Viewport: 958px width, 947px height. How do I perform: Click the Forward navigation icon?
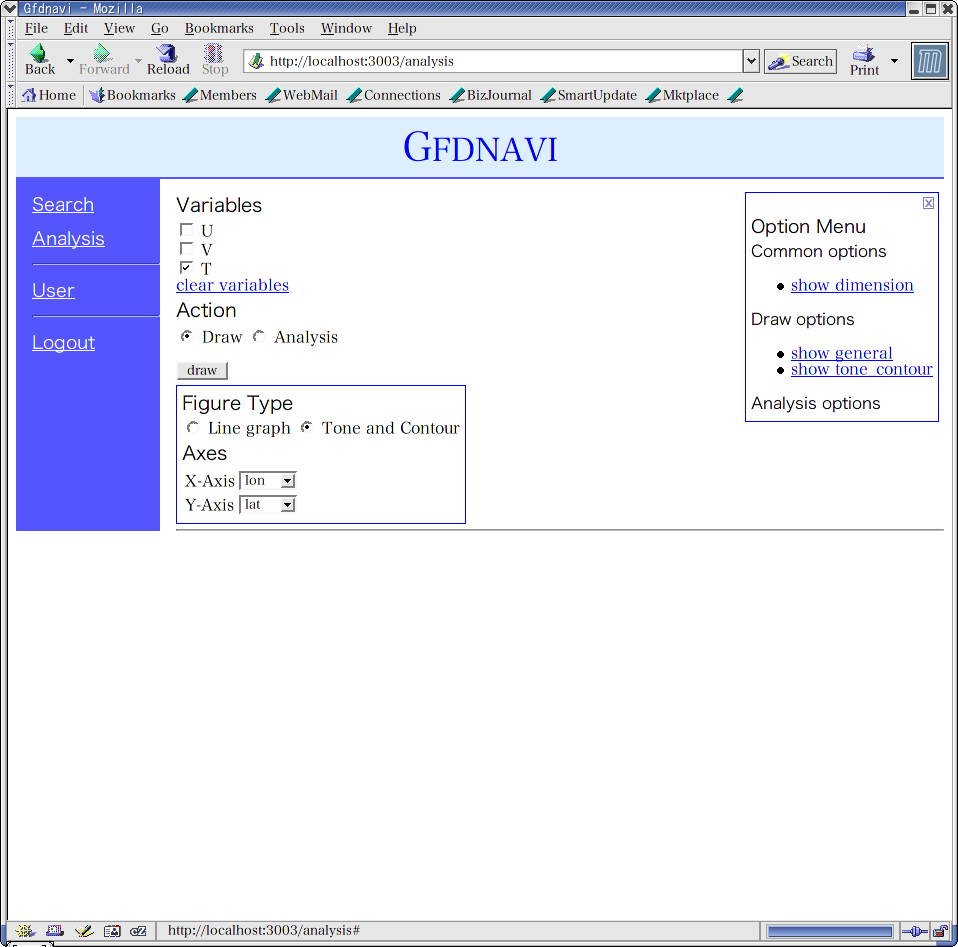click(103, 59)
